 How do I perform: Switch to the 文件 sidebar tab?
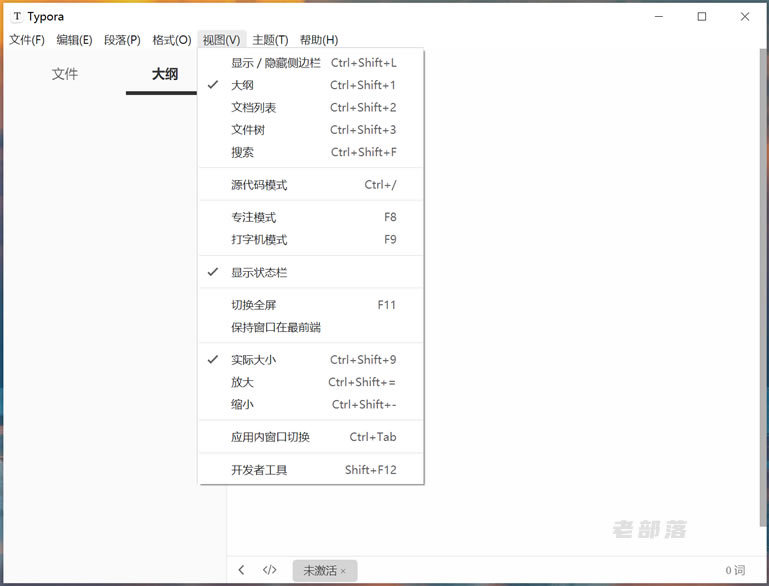[x=65, y=74]
